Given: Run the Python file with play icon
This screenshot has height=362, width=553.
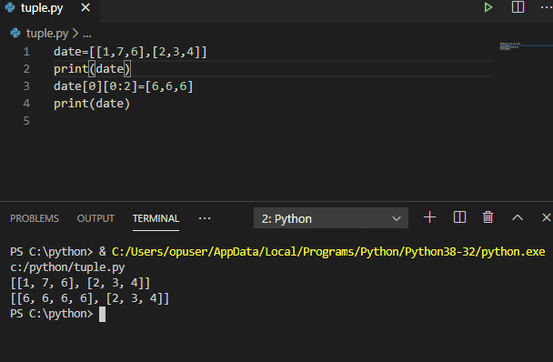Looking at the screenshot, I should [x=488, y=7].
